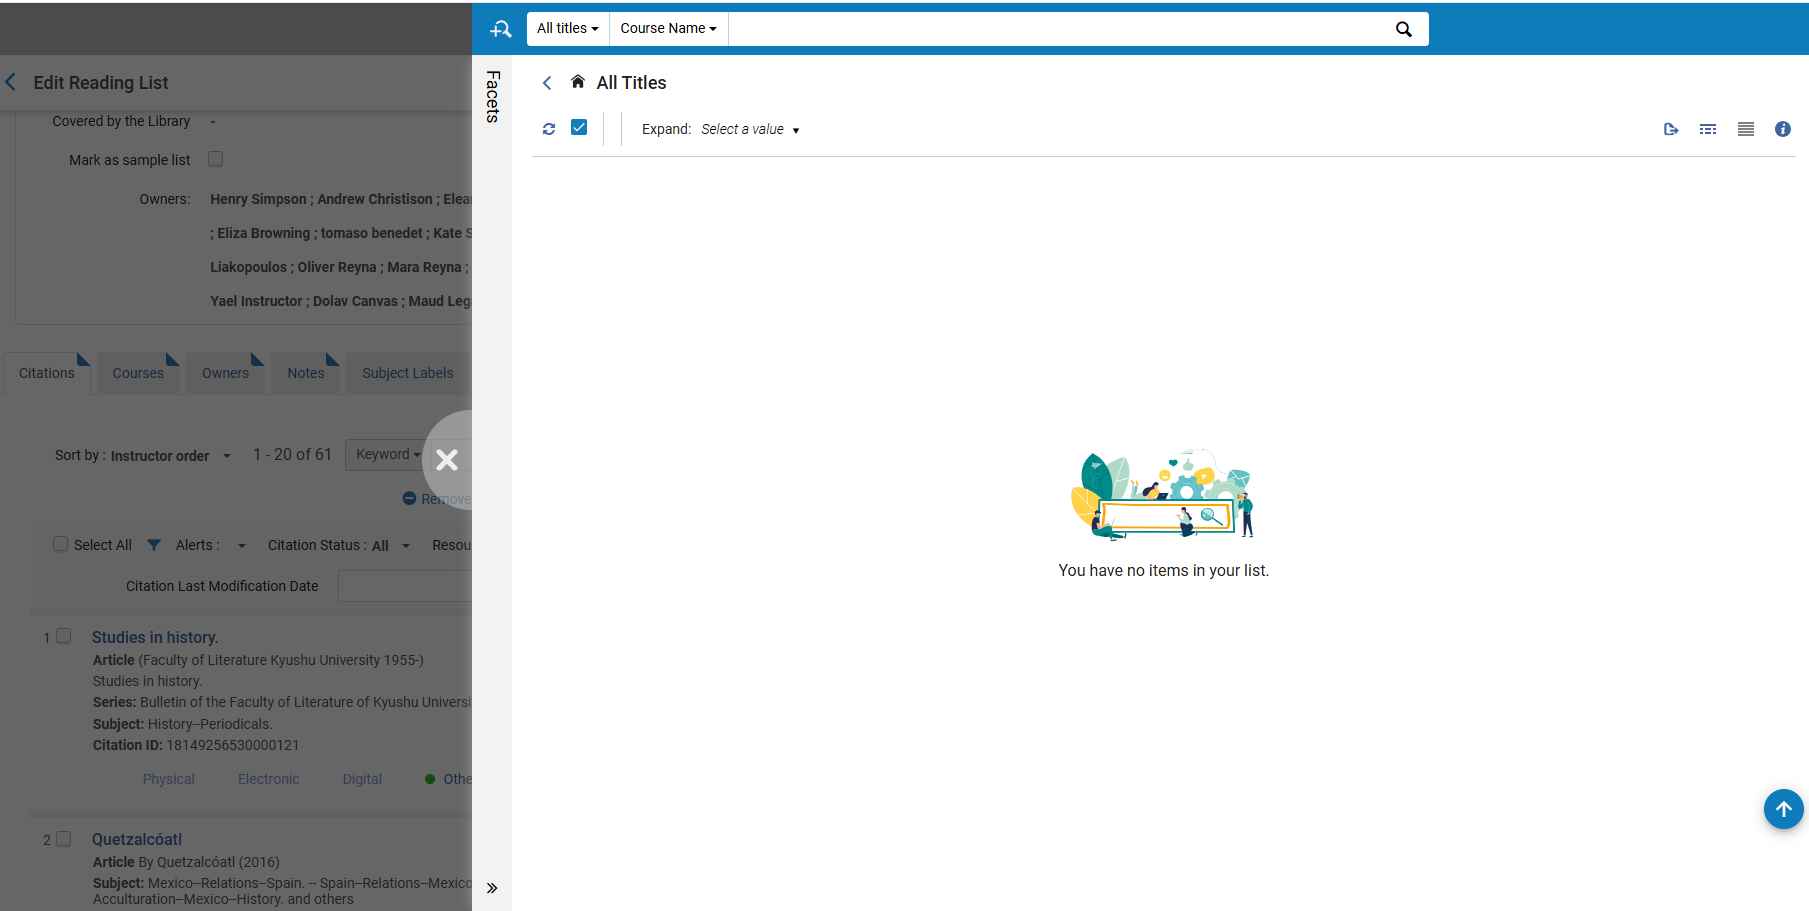Open the information icon
Screen dimensions: 1809x911
[x=1783, y=129]
